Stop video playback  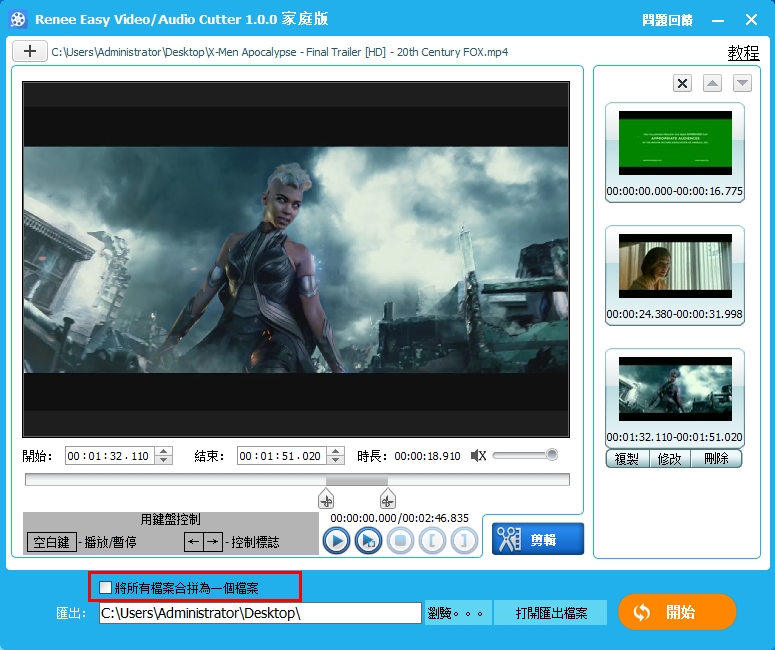pyautogui.click(x=400, y=540)
